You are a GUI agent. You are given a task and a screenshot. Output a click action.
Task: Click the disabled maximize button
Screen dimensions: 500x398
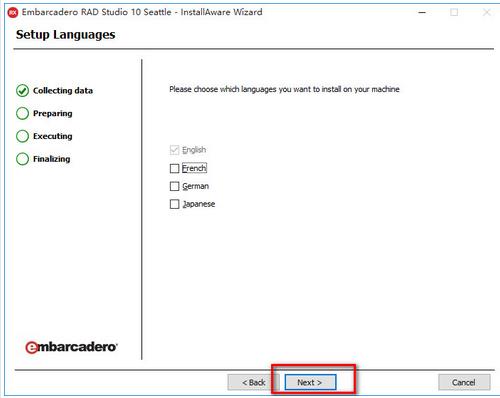(454, 13)
